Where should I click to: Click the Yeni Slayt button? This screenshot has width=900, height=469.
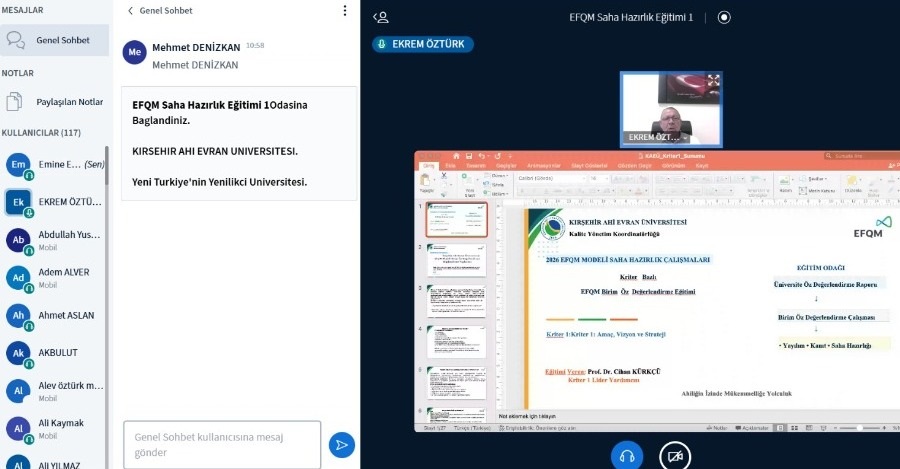click(470, 184)
